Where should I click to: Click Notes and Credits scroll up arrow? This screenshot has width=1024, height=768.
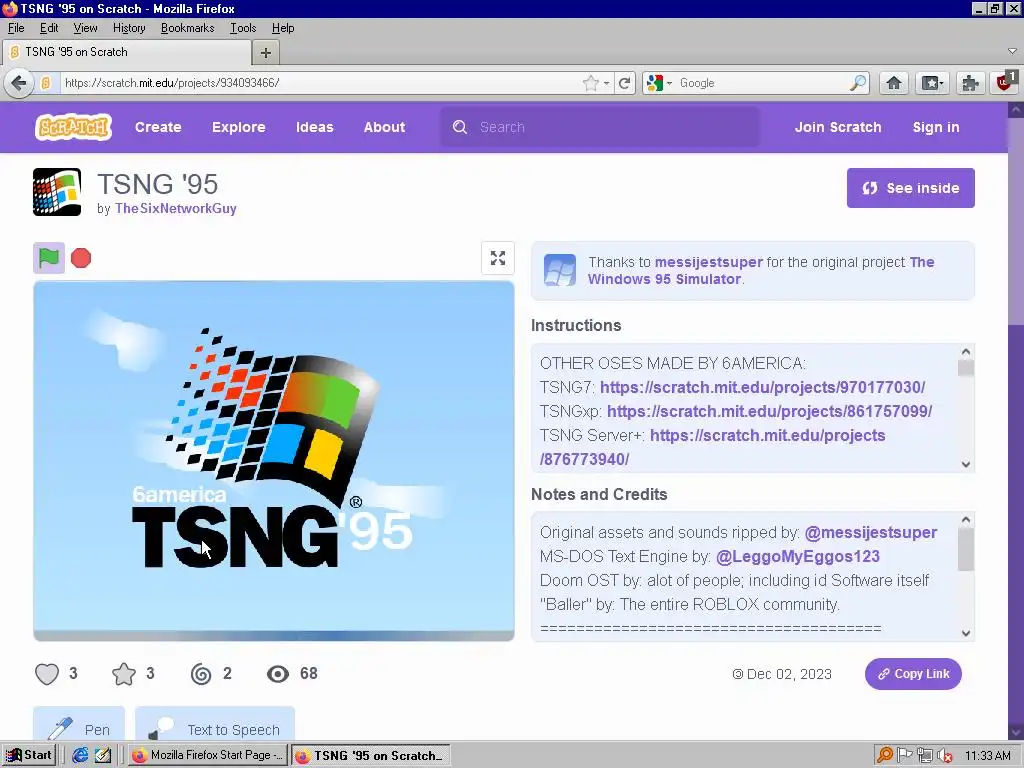click(x=966, y=520)
